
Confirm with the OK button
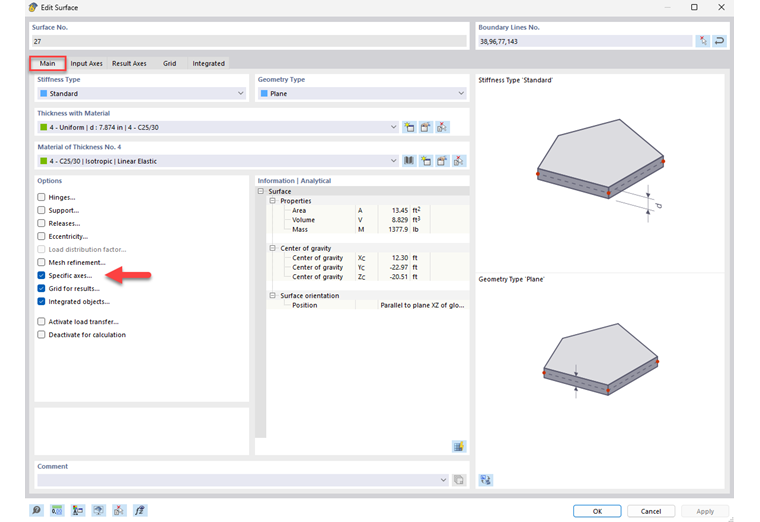click(x=597, y=511)
